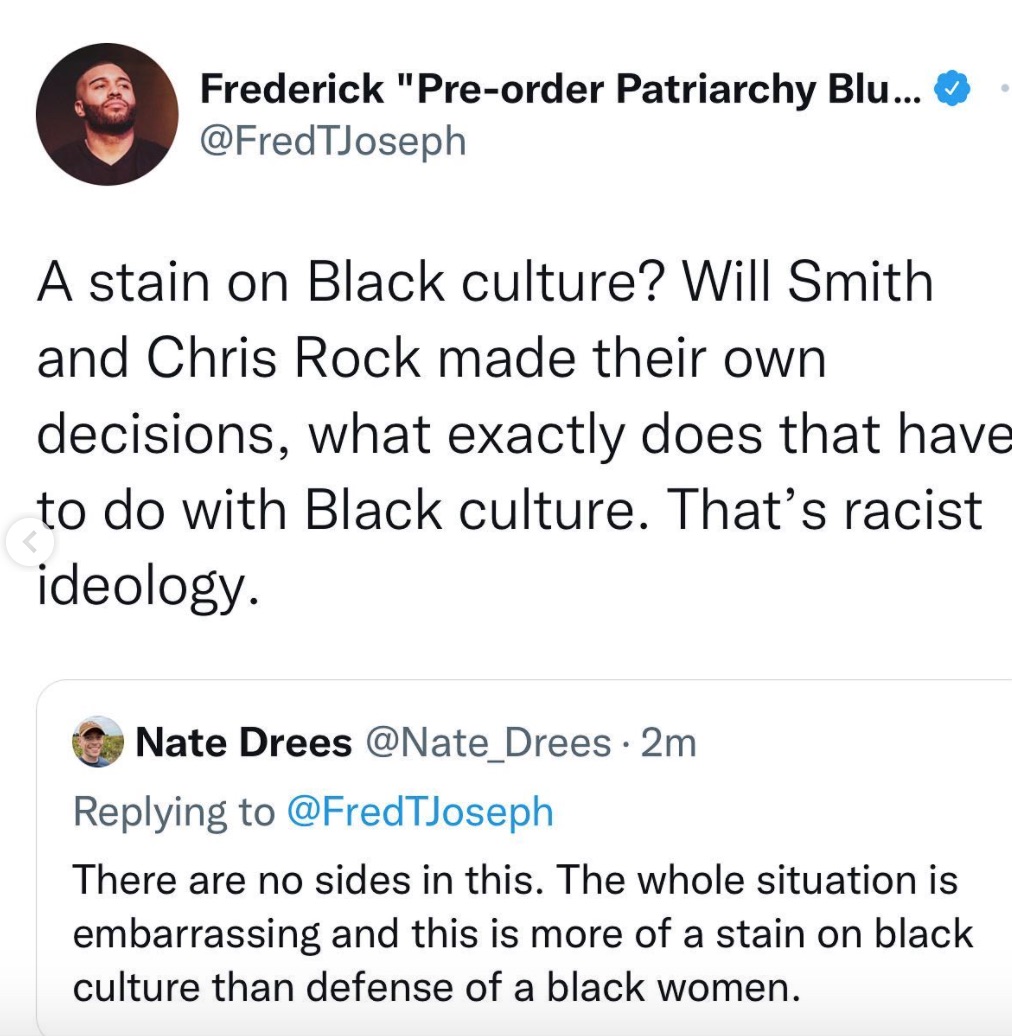Click Frederick's round profile picture
1012x1036 pixels.
click(x=107, y=114)
